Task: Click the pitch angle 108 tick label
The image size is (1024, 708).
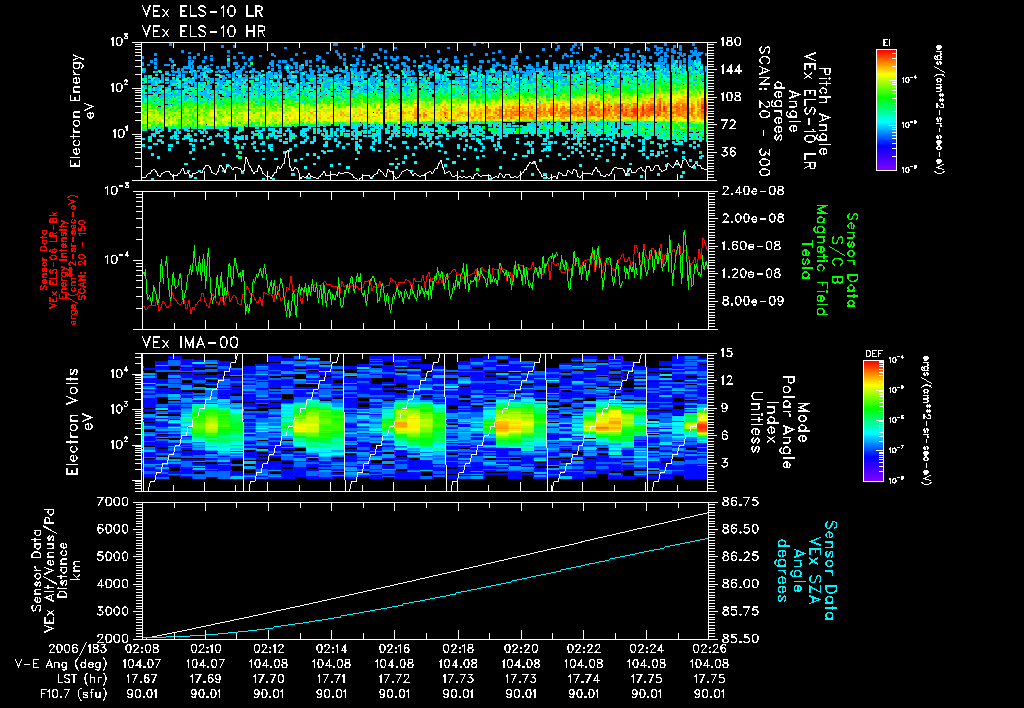Action: click(x=731, y=97)
